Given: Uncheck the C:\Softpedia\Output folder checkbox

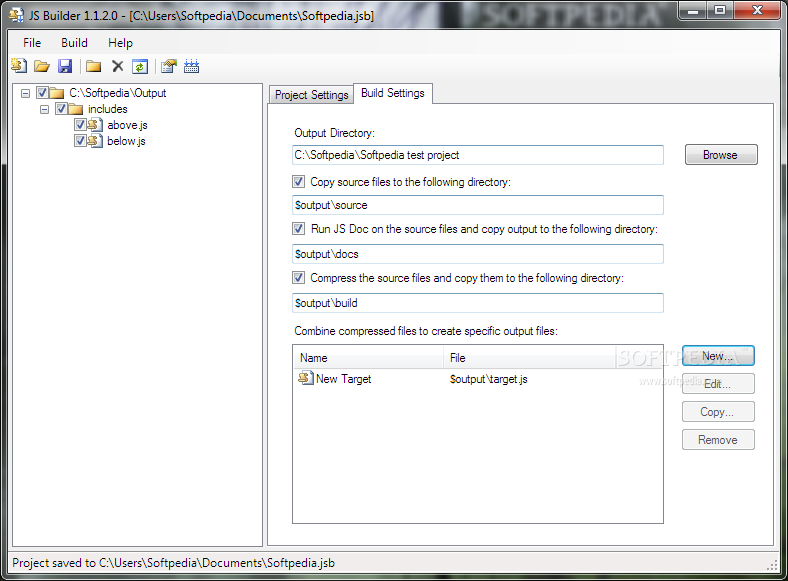Looking at the screenshot, I should coord(42,92).
